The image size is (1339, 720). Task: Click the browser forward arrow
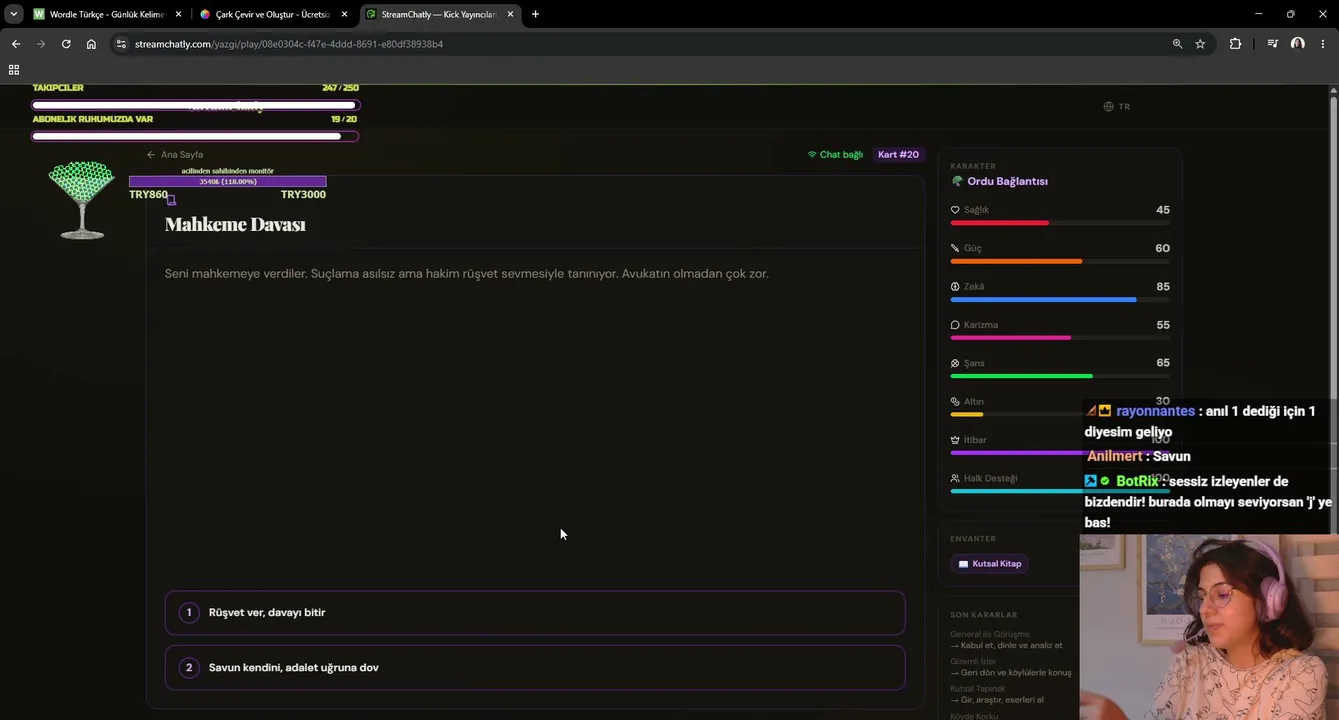point(41,44)
